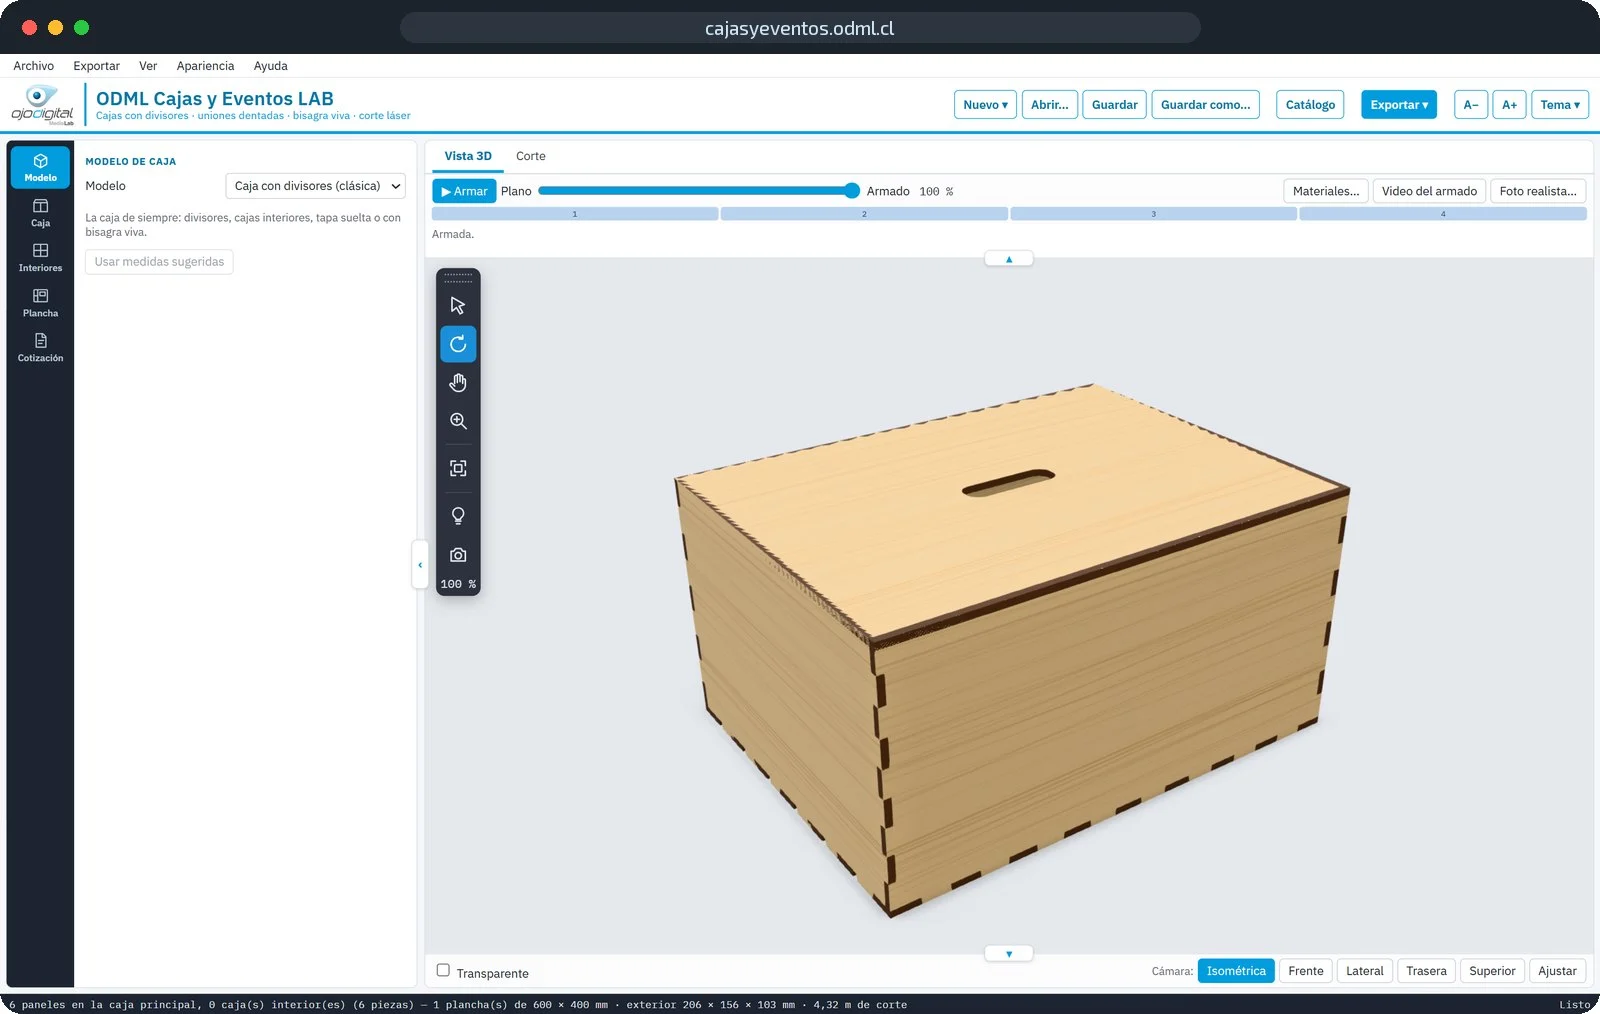This screenshot has height=1014, width=1600.
Task: Select the pointer selection tool
Action: pyautogui.click(x=458, y=305)
